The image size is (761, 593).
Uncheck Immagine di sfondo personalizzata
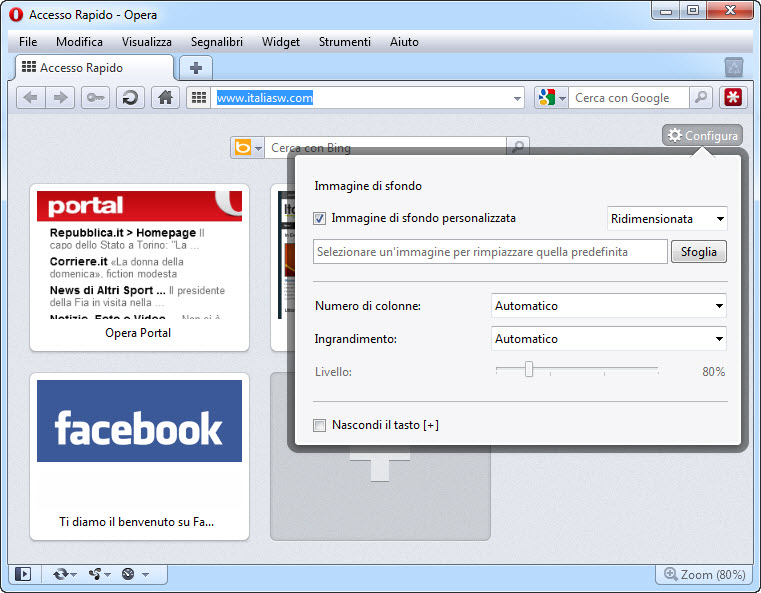point(319,218)
